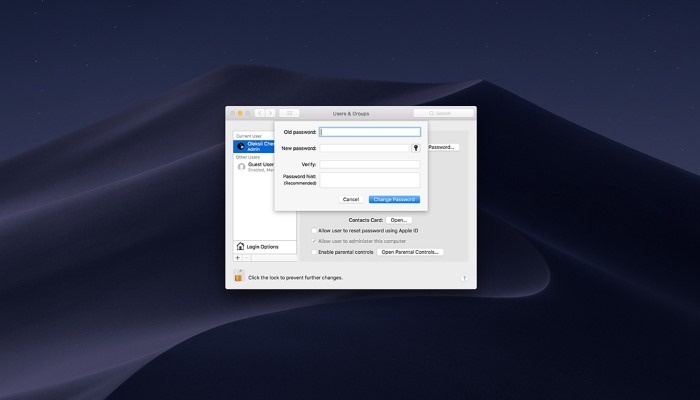Viewport: 700px width, 400px height.
Task: Open the help question mark button
Action: [x=464, y=277]
